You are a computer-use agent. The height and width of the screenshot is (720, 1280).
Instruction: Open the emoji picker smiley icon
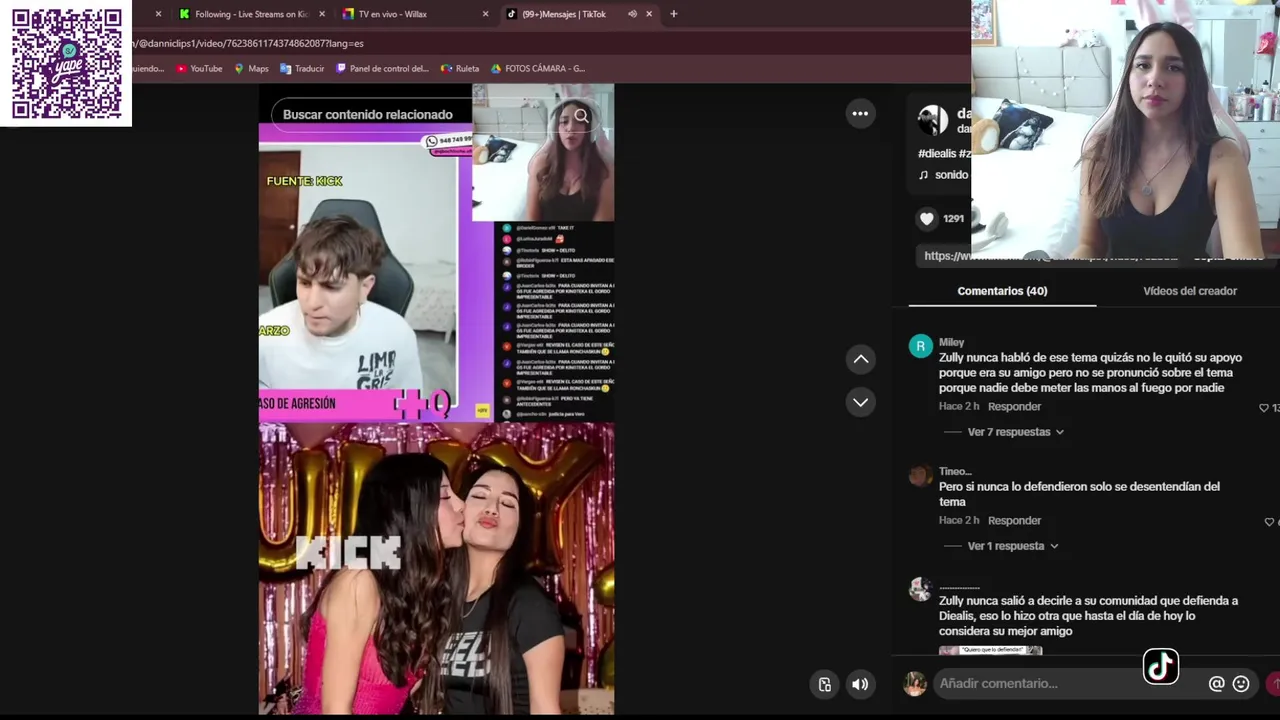tap(1241, 684)
